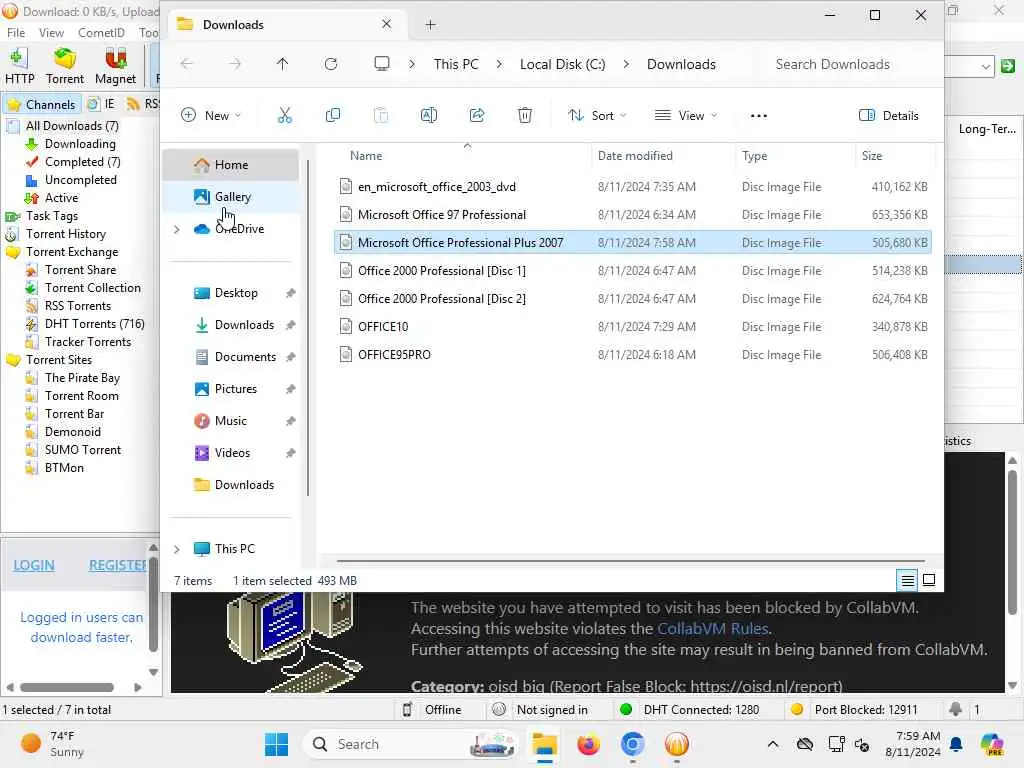The height and width of the screenshot is (768, 1024).
Task: Click the REGISTER link in BitComet
Action: (119, 566)
